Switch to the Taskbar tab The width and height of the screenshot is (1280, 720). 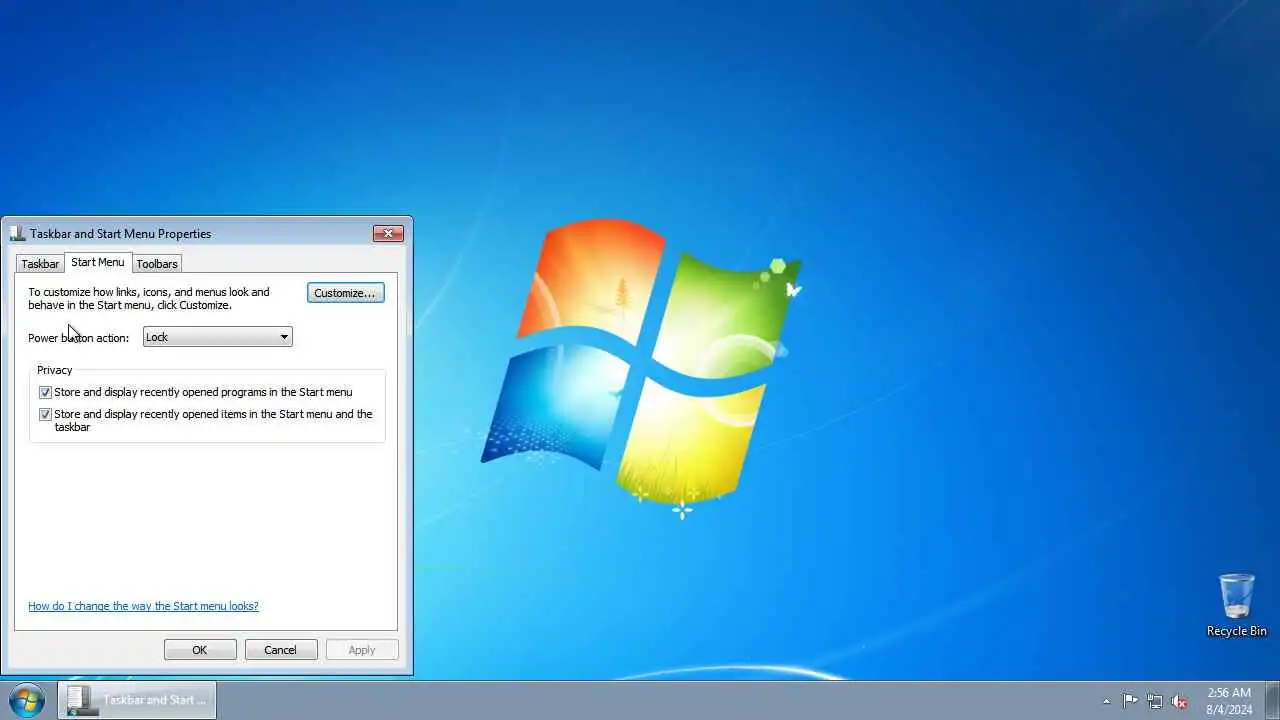click(40, 264)
